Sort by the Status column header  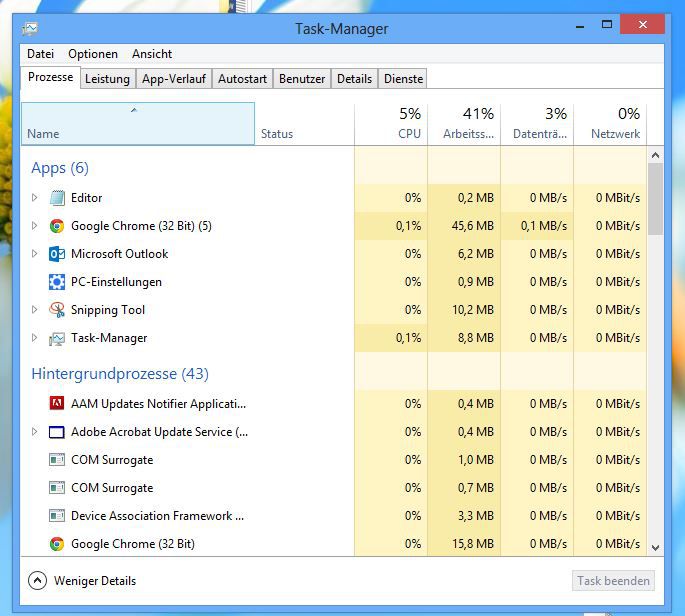(304, 124)
